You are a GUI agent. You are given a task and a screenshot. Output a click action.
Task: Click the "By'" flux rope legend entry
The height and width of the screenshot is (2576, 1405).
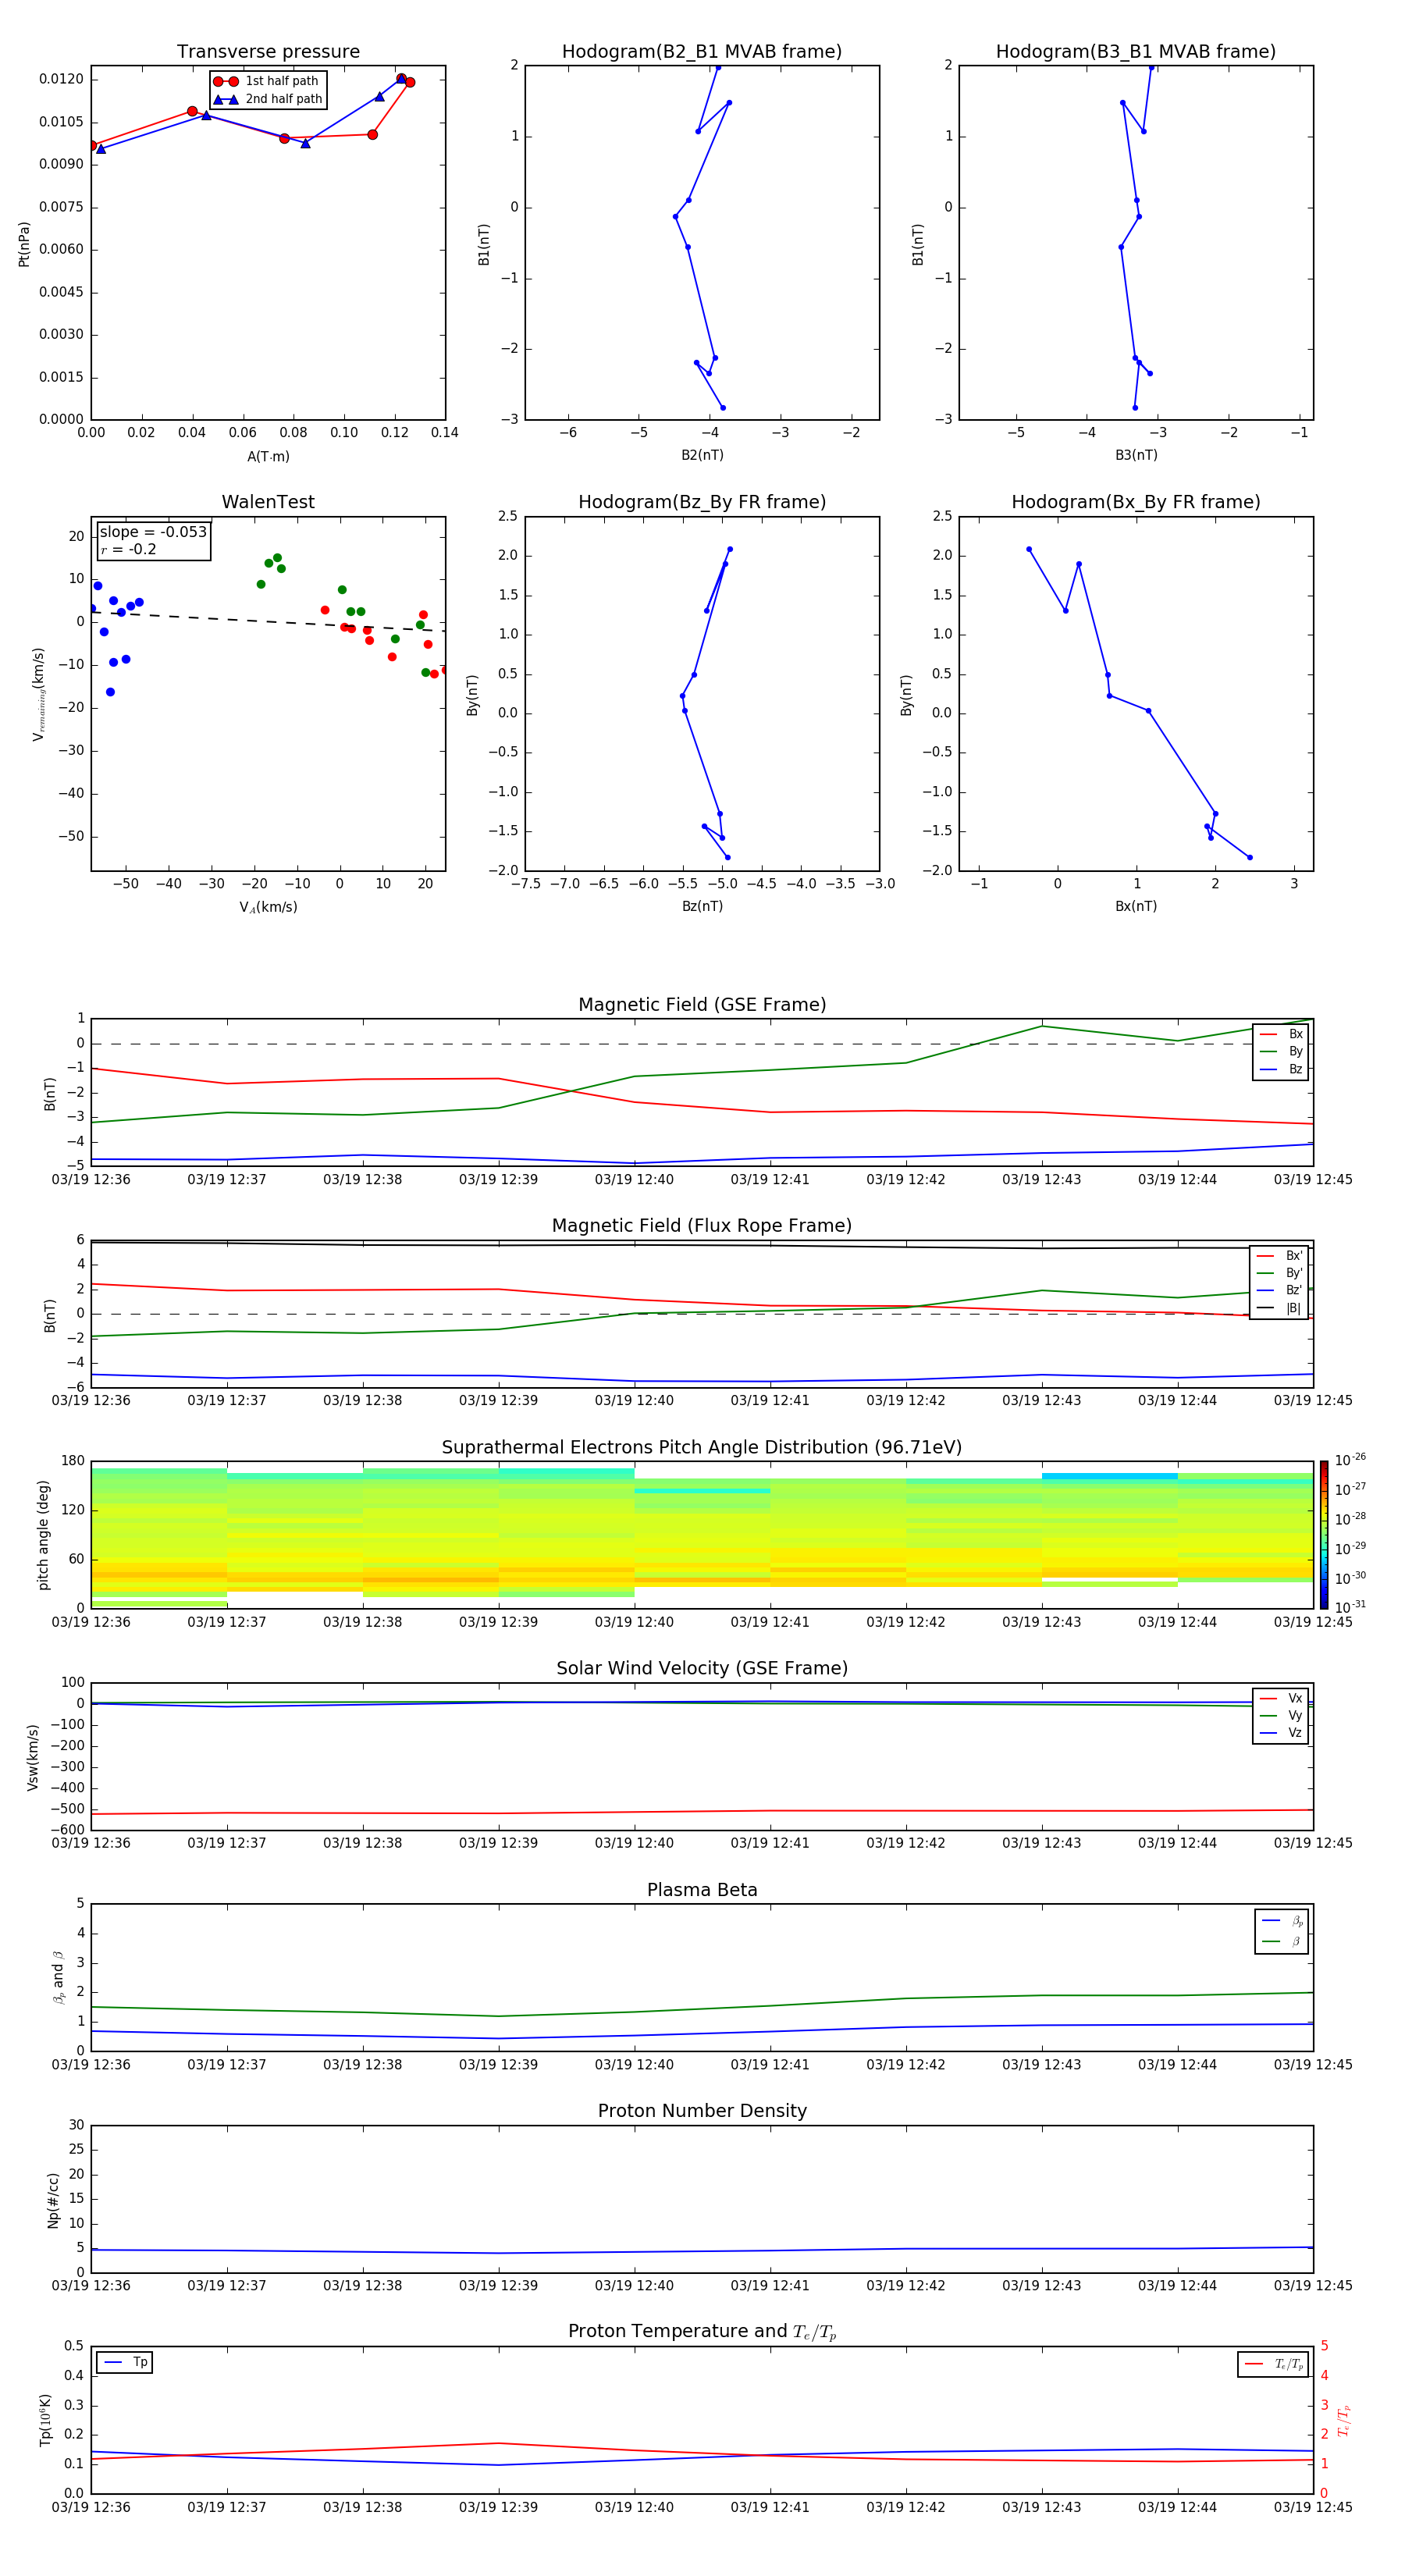click(1280, 1273)
